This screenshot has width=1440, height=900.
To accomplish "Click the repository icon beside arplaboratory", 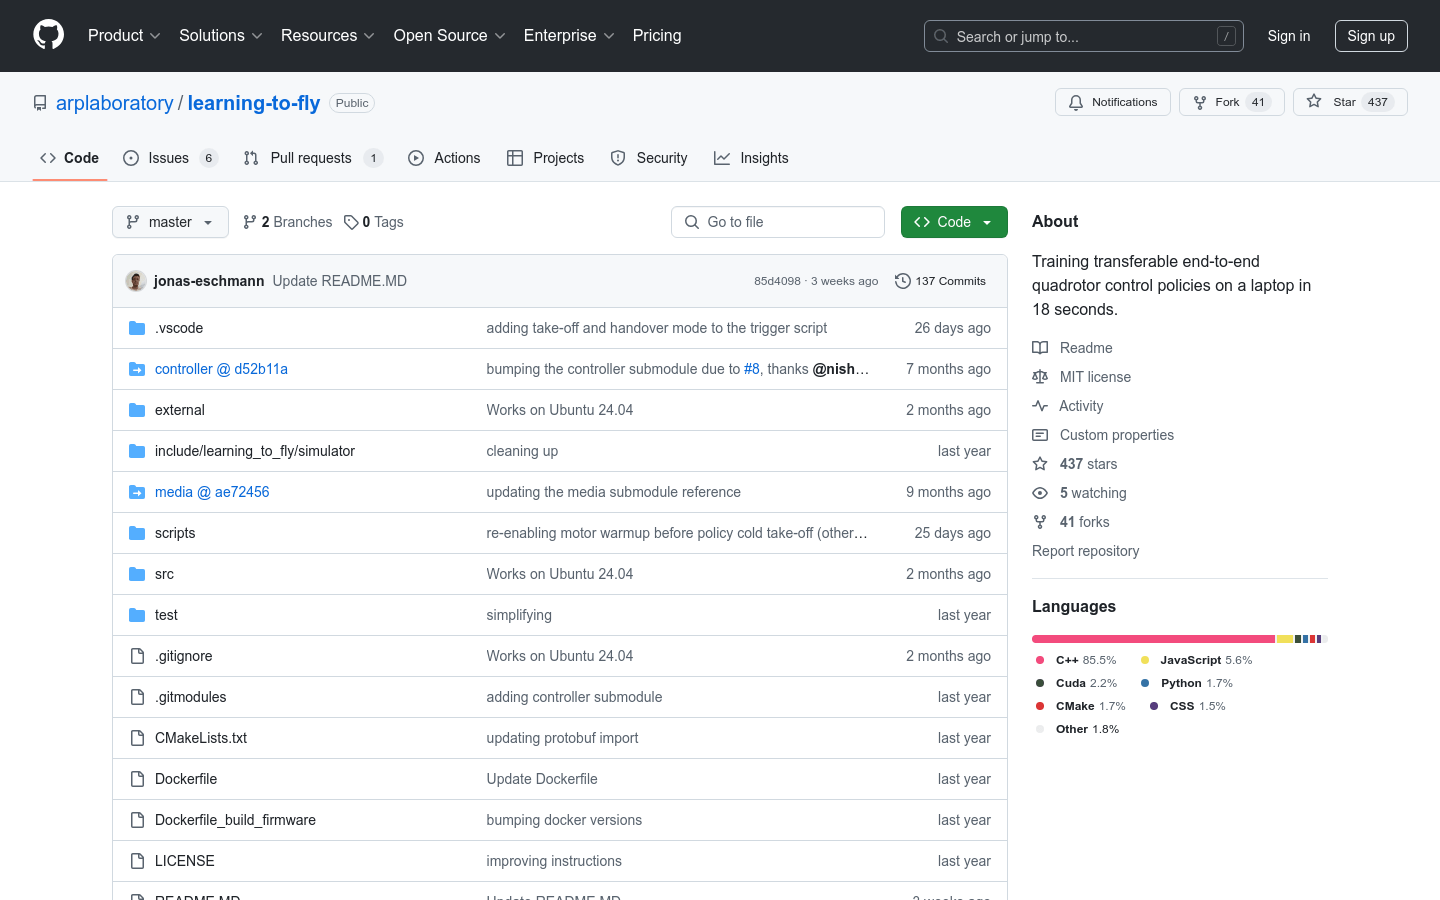I will point(40,103).
